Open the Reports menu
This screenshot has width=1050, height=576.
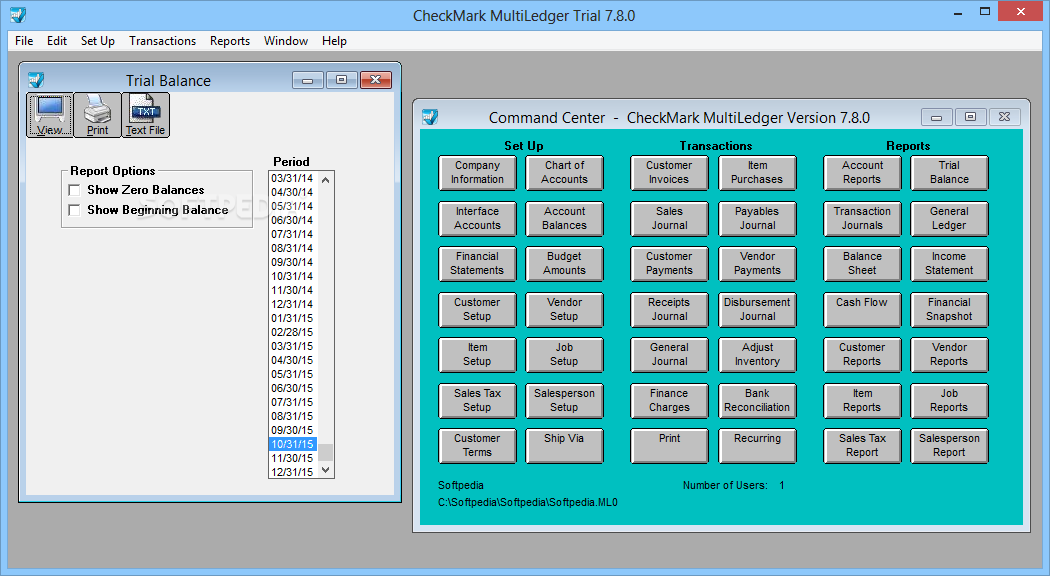[230, 41]
